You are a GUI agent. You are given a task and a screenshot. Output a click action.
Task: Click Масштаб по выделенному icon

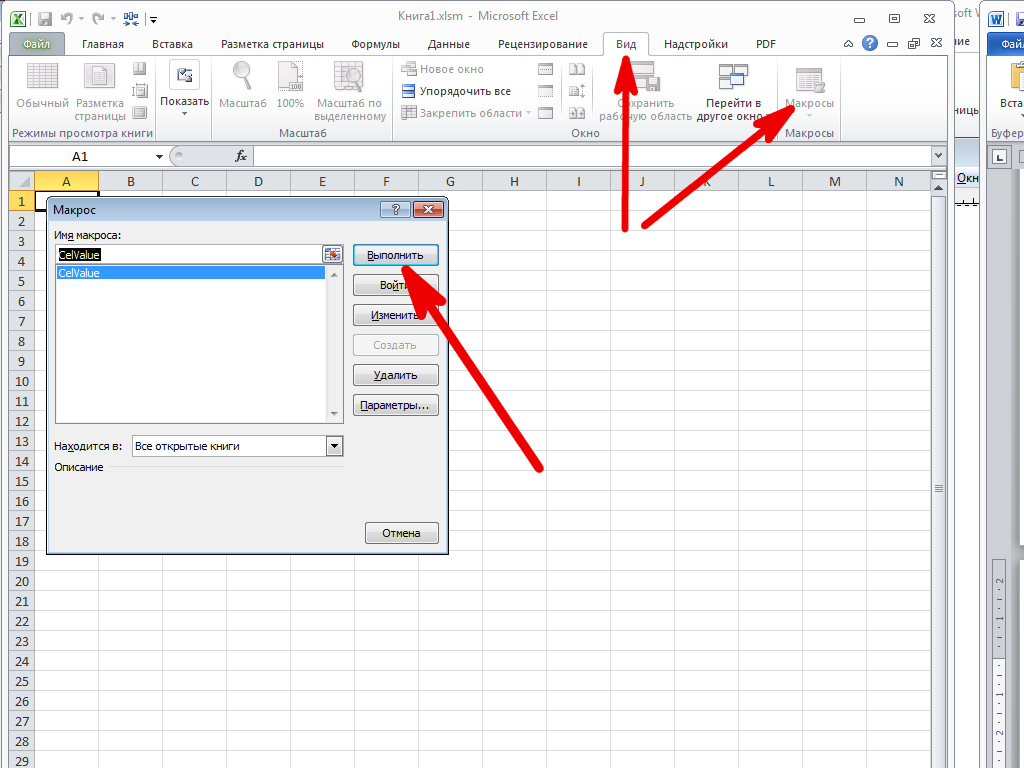(349, 76)
